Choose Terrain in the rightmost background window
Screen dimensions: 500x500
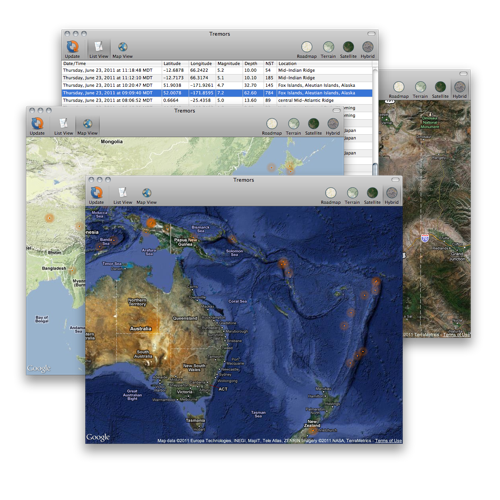420,90
